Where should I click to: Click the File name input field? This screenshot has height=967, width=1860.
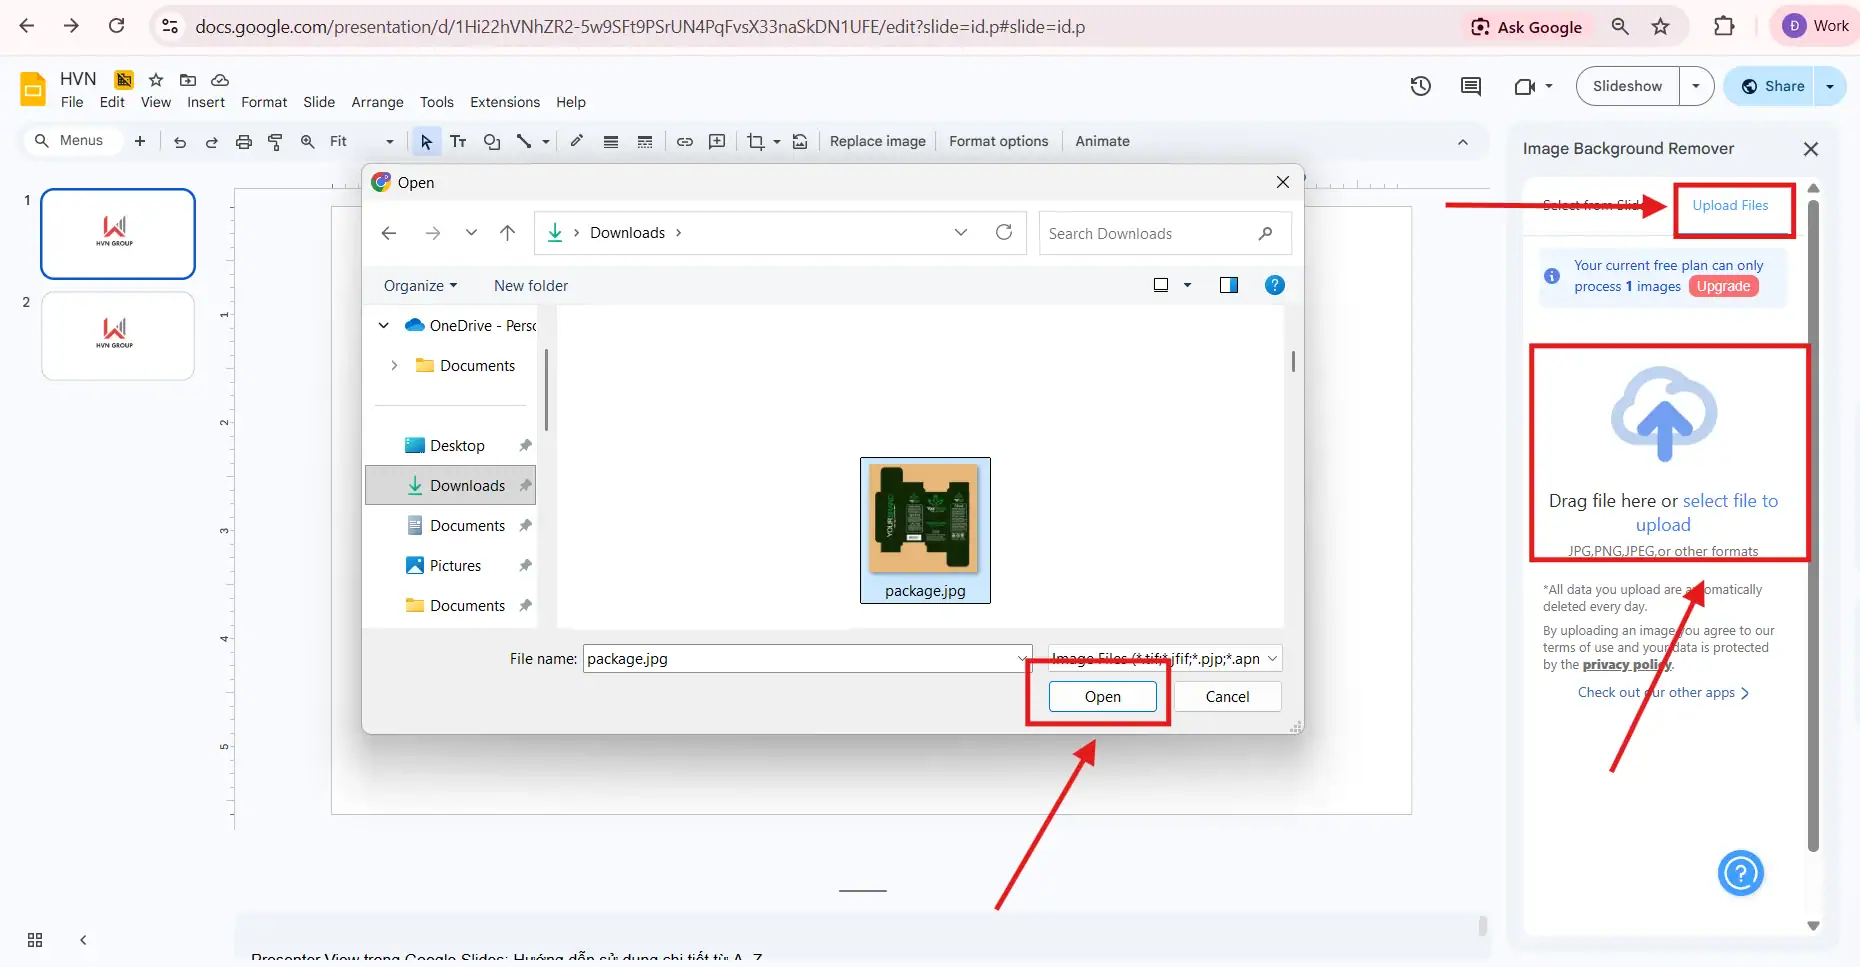click(800, 659)
